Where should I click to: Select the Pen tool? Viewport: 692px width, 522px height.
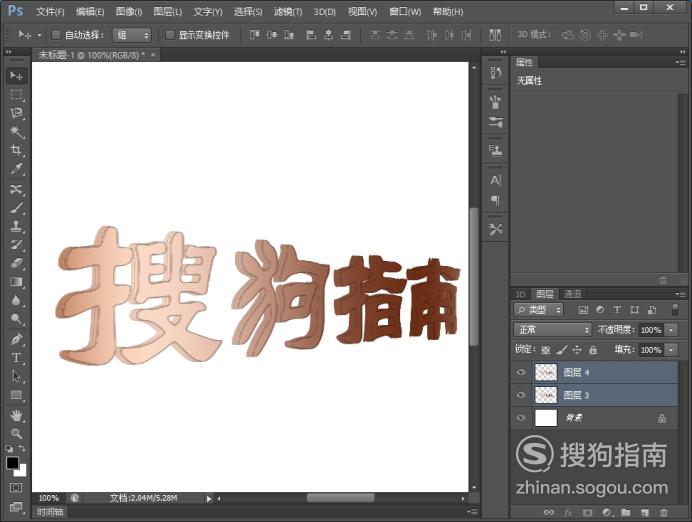16,339
